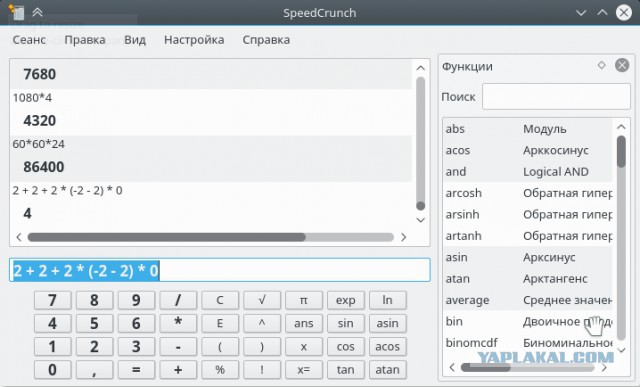Click the tan key
The height and width of the screenshot is (387, 640).
346,370
